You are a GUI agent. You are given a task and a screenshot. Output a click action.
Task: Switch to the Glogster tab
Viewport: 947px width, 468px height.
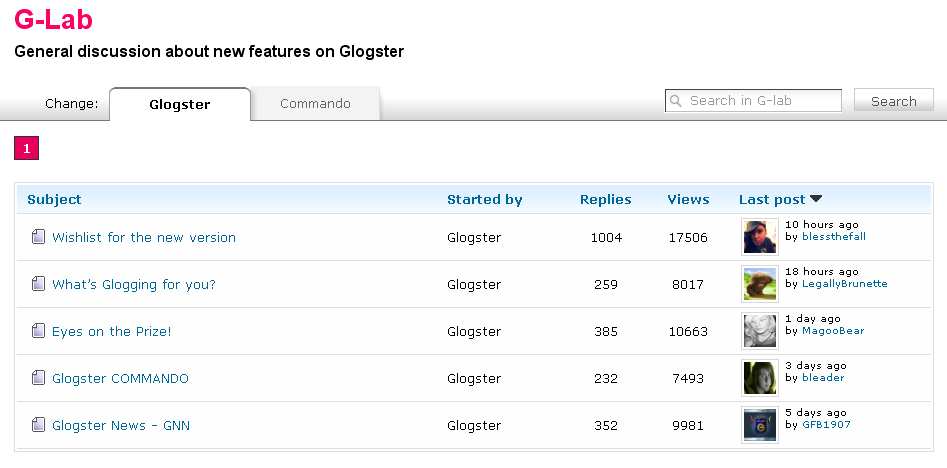[x=180, y=104]
